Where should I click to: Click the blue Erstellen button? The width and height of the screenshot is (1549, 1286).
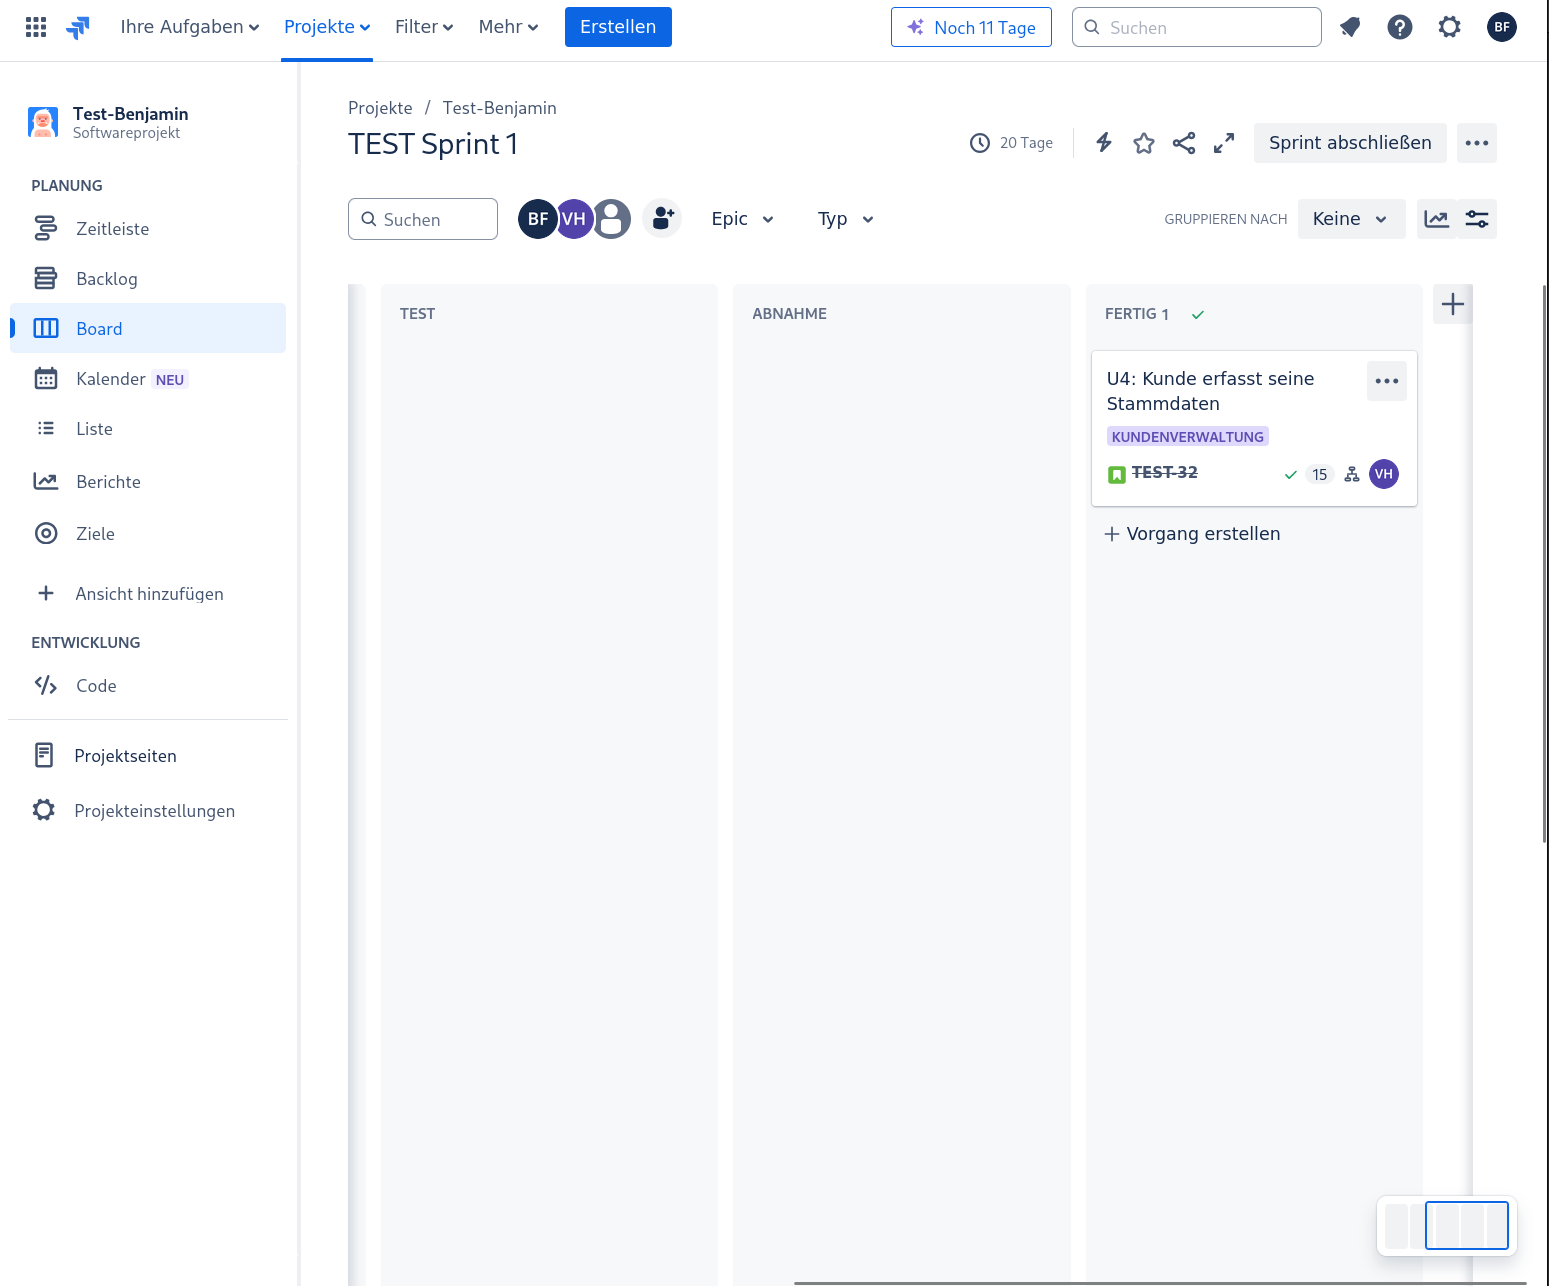coord(618,27)
